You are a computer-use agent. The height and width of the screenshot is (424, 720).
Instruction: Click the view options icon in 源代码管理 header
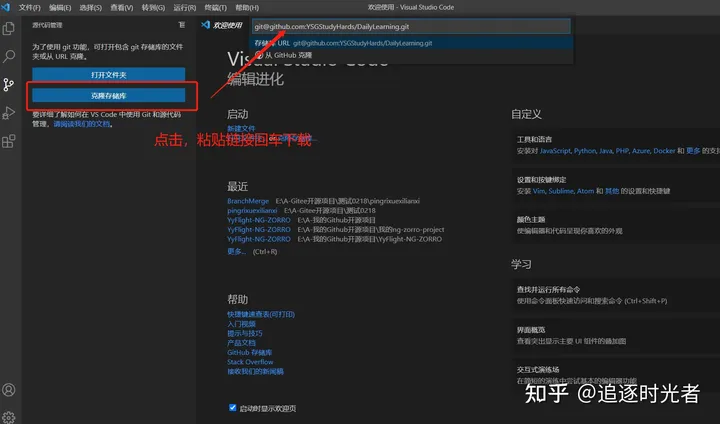pyautogui.click(x=182, y=25)
